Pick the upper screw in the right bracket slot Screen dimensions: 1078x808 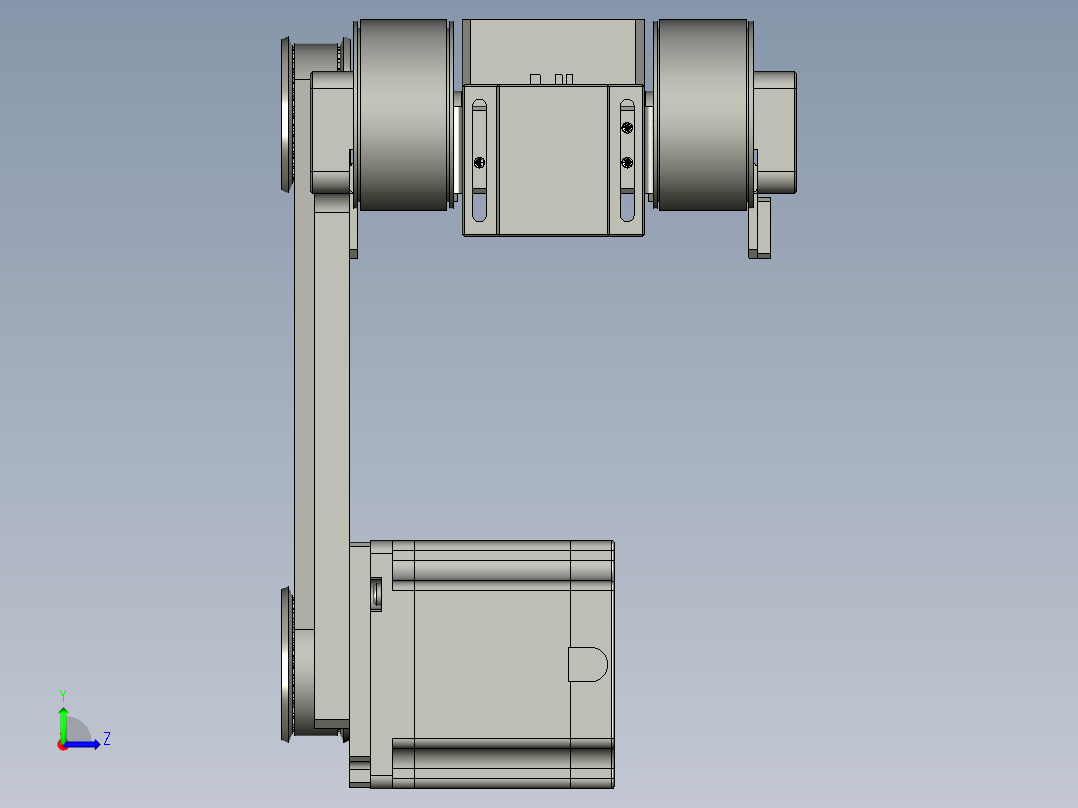pos(627,128)
